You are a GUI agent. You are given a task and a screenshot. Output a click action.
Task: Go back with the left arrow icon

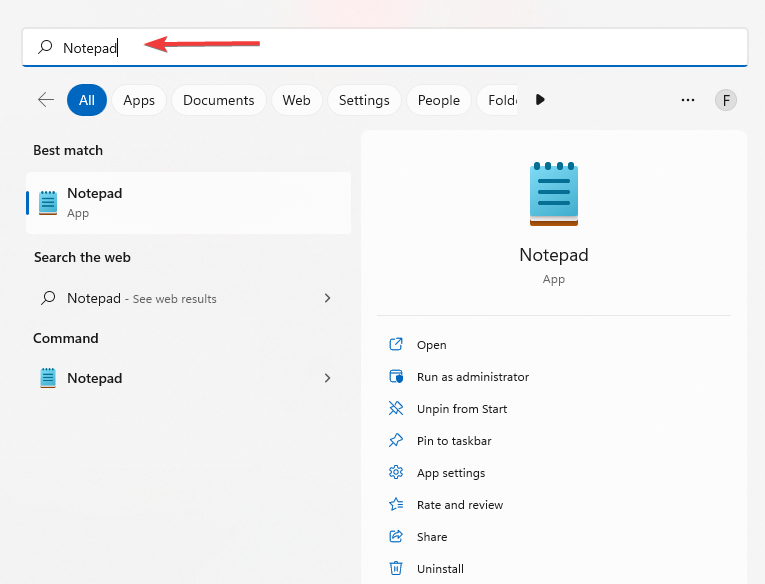pos(46,100)
